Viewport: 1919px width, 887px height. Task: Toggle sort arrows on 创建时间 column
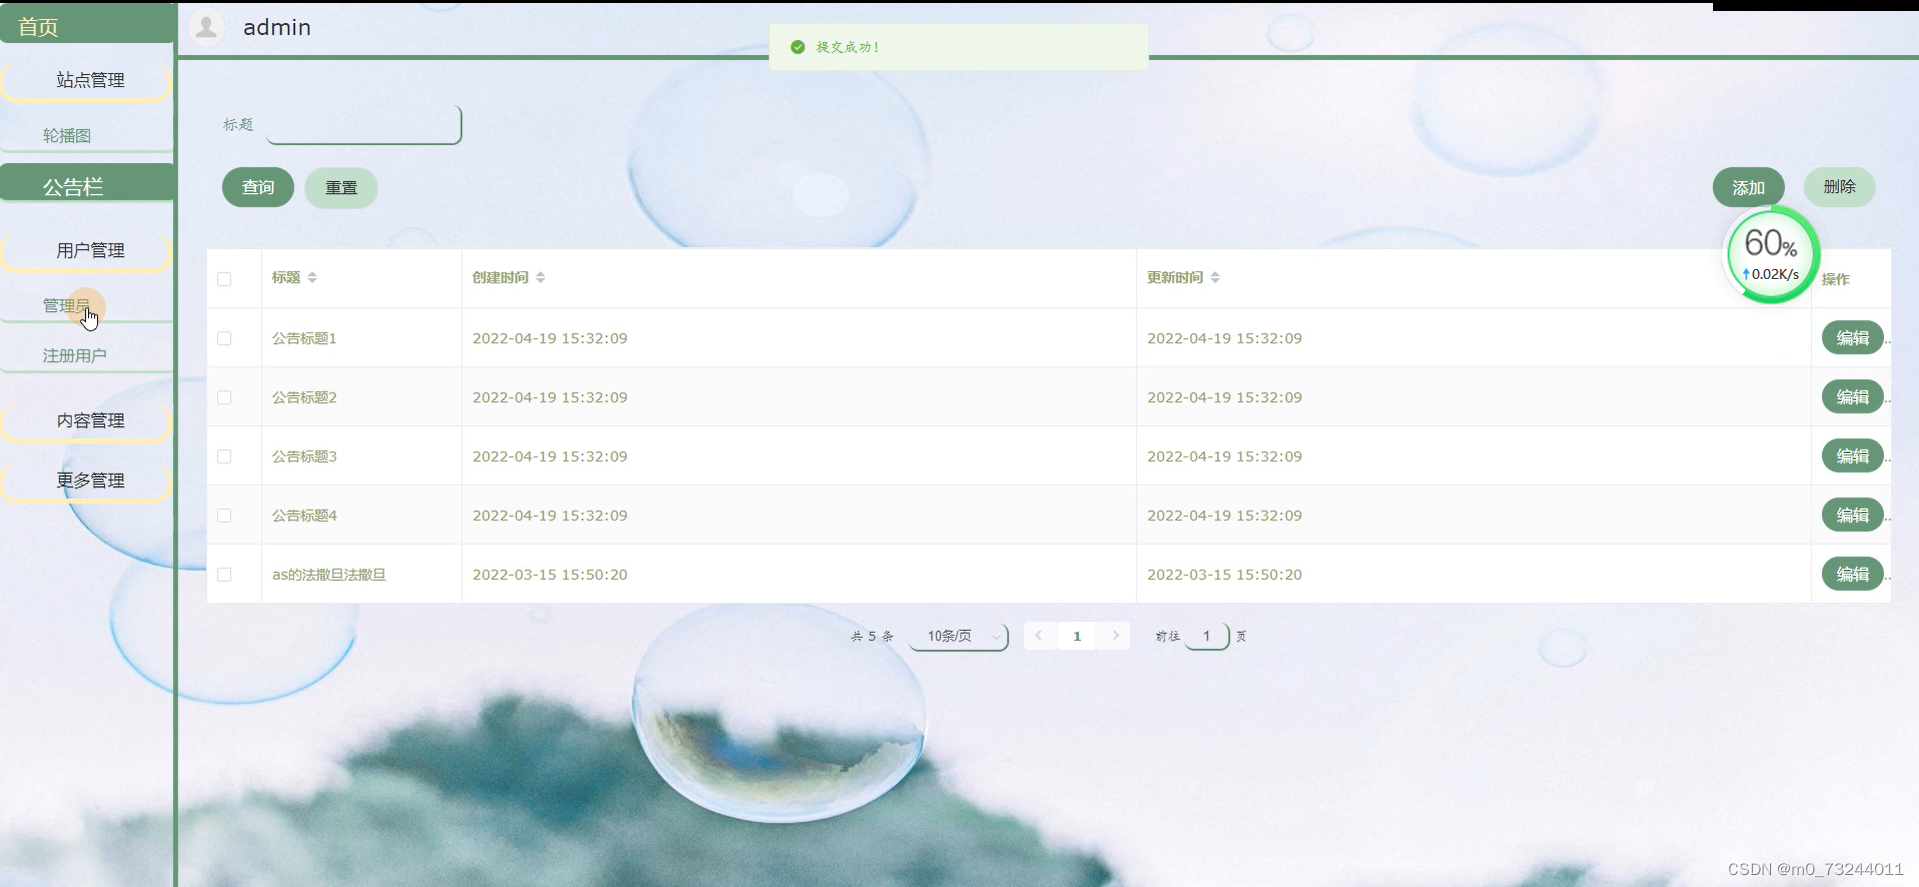[x=540, y=277]
